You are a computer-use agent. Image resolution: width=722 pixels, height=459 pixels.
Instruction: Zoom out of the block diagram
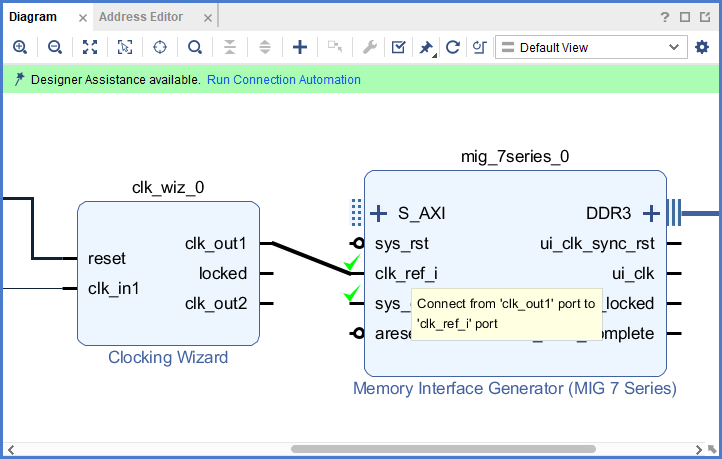coord(55,47)
